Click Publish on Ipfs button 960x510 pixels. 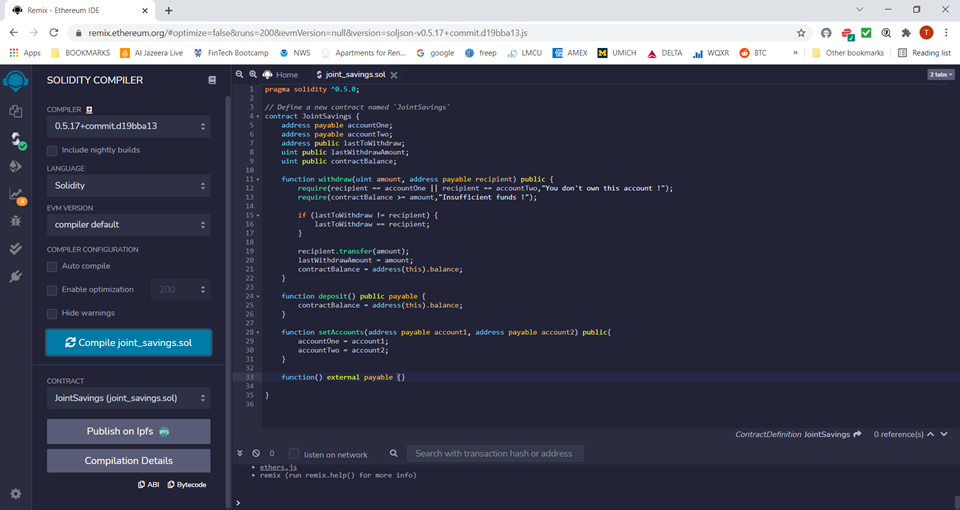click(129, 432)
